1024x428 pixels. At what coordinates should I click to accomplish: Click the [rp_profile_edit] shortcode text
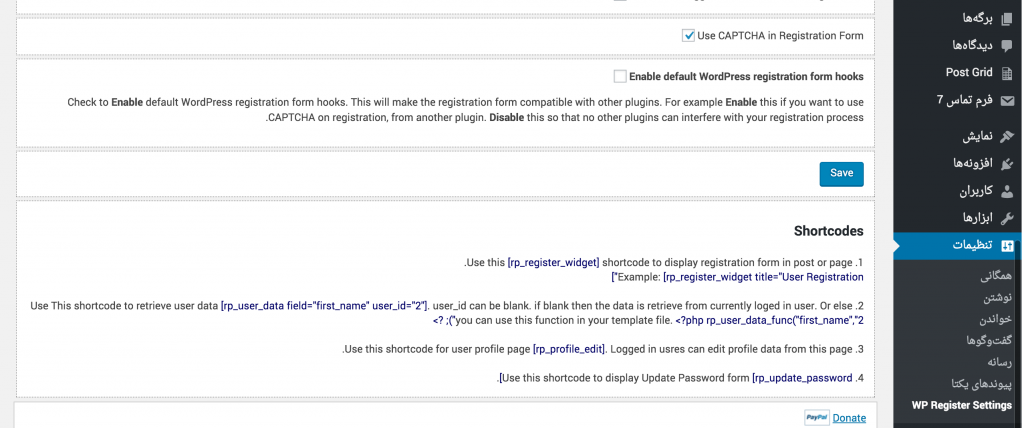569,350
